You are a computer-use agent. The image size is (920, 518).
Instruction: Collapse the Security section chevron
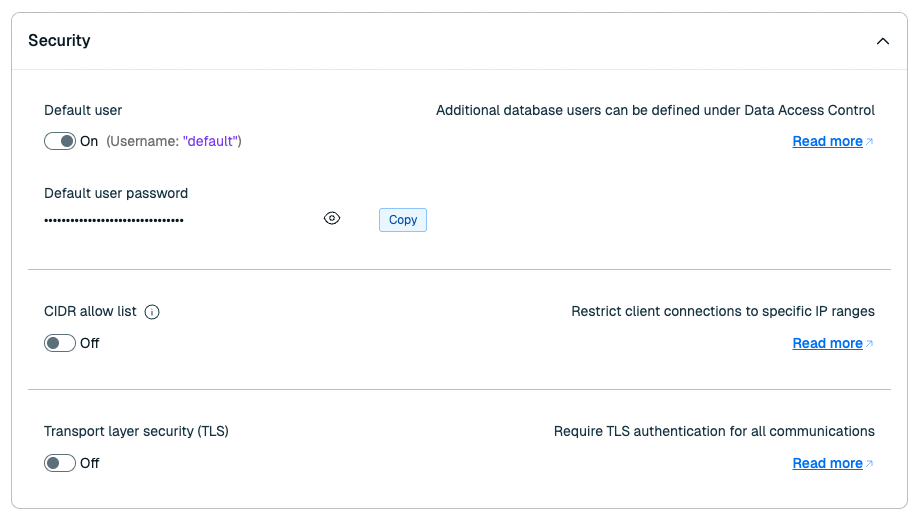[882, 41]
